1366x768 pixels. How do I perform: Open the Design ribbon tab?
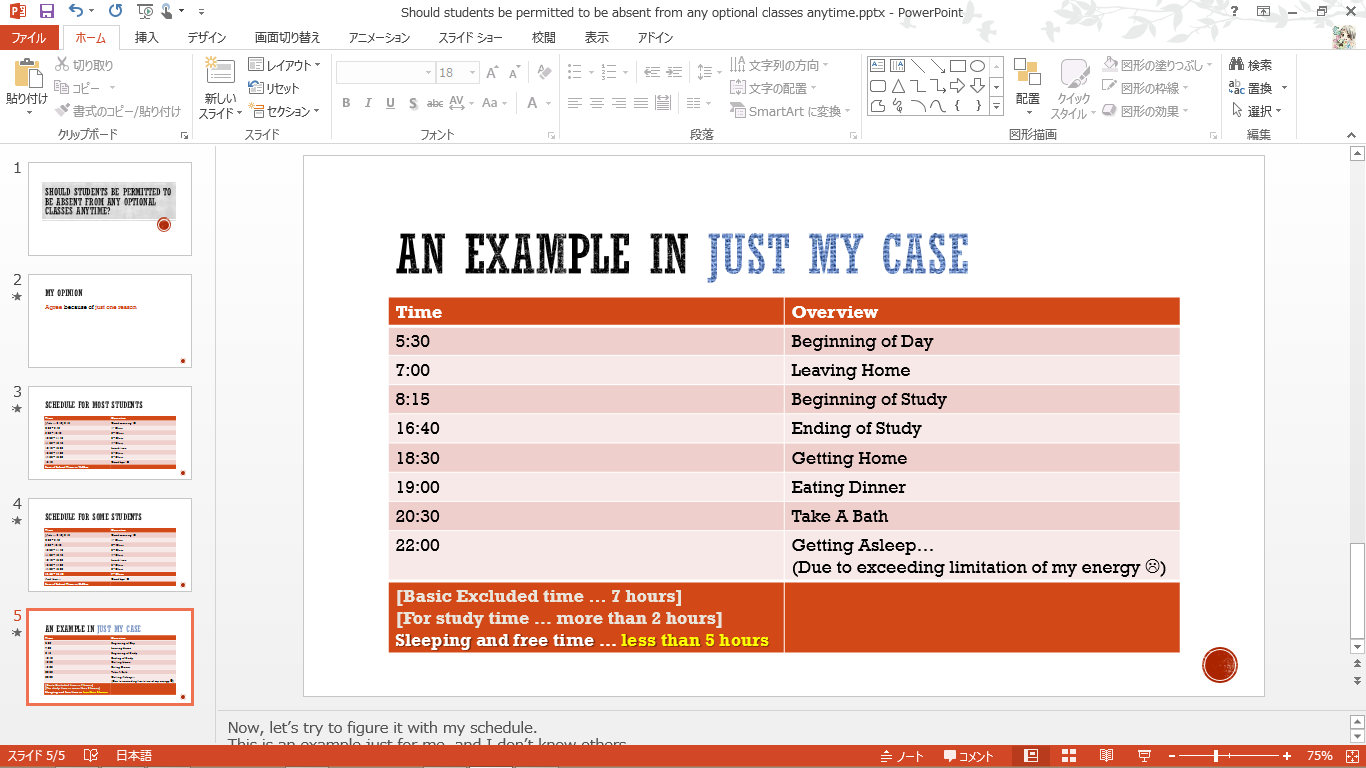point(206,38)
